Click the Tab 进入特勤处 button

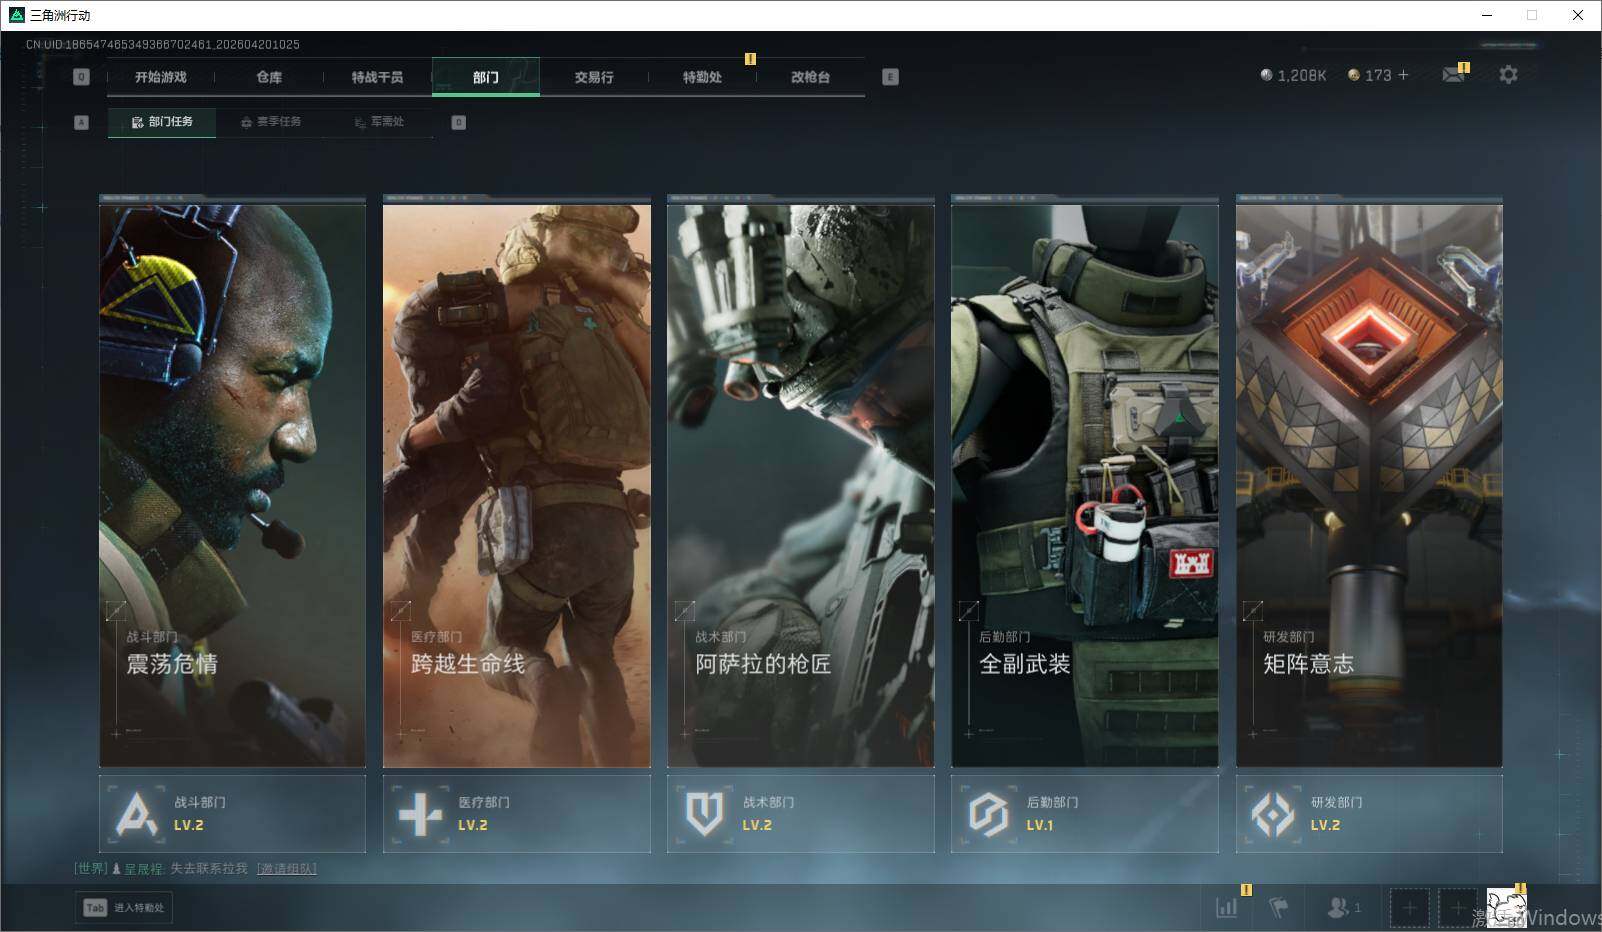tap(124, 908)
